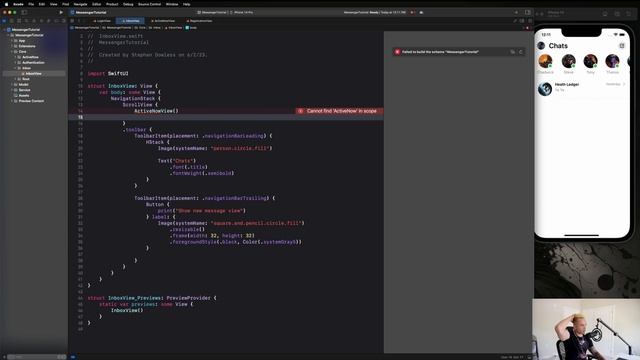Toggle the navigator sidebar in Xcode toolbar

(24, 12)
